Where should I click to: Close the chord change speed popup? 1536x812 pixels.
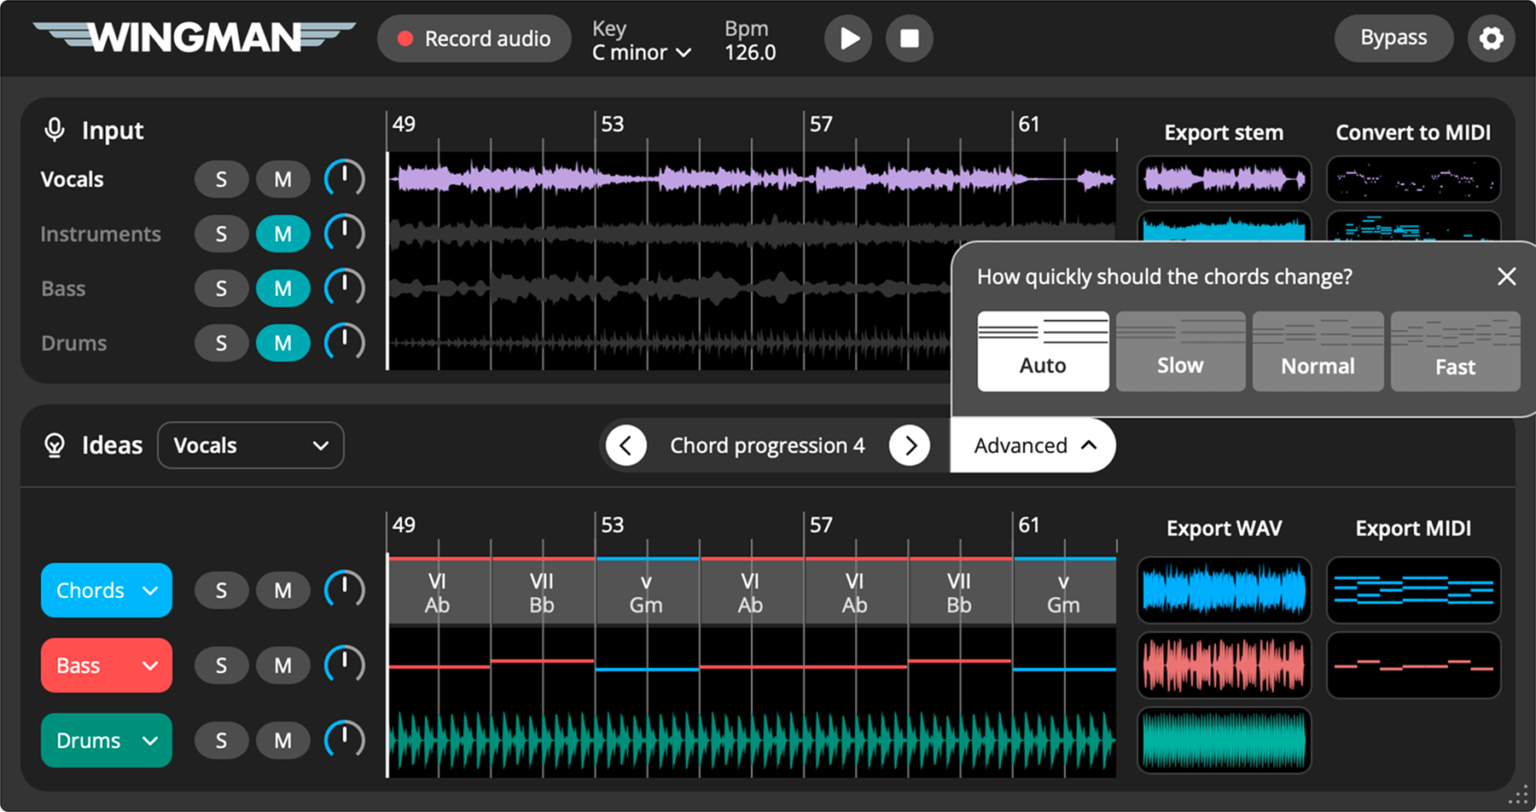(x=1506, y=277)
